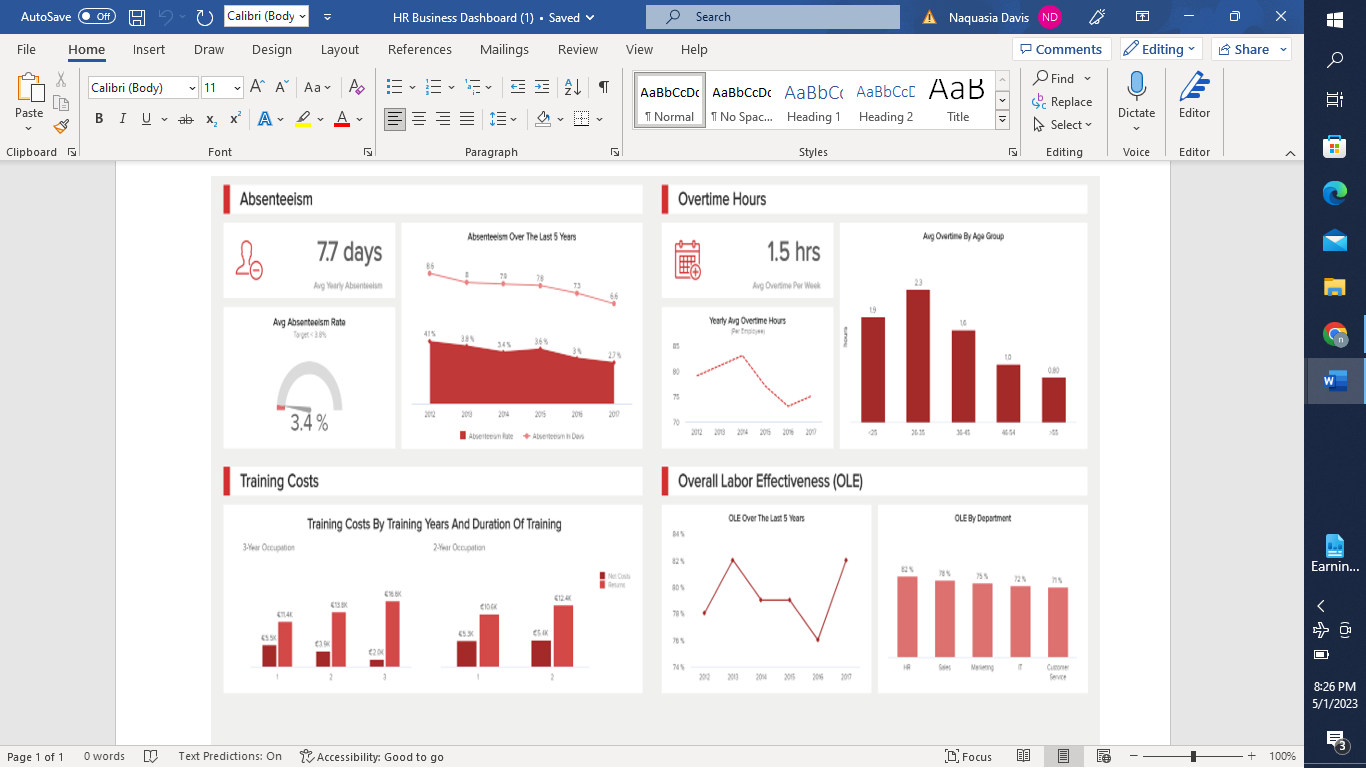
Task: Open Mail app from taskbar
Action: pyautogui.click(x=1335, y=240)
